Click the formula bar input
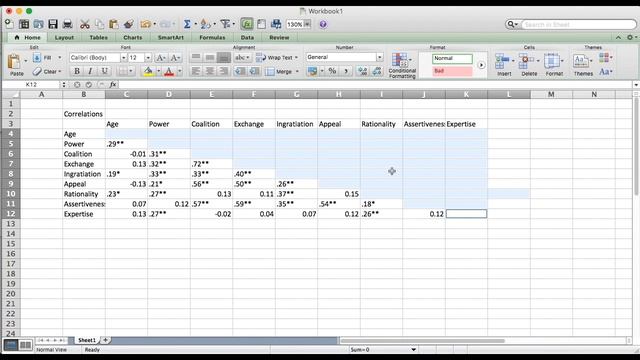640x360 pixels. (x=375, y=84)
